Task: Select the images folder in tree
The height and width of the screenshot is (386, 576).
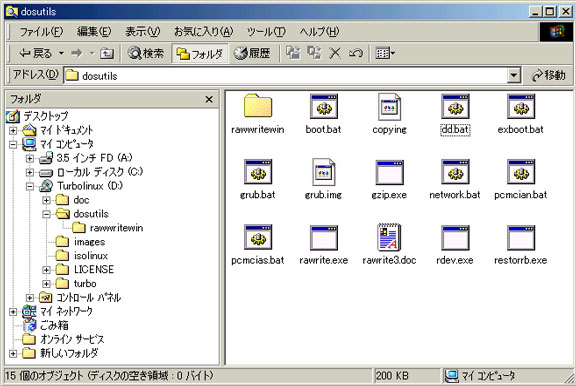Action: (89, 242)
